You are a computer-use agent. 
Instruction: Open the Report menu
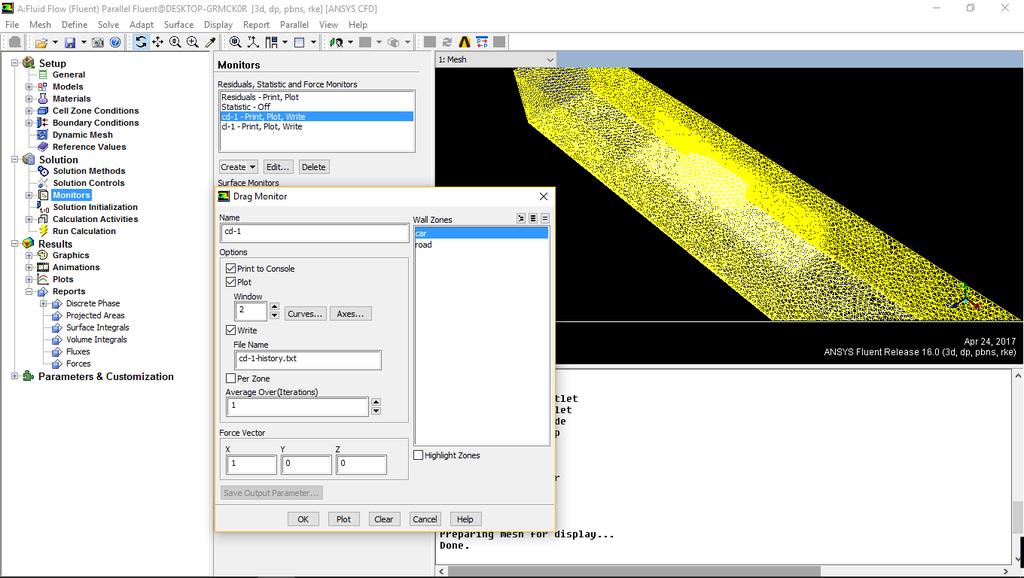point(256,25)
